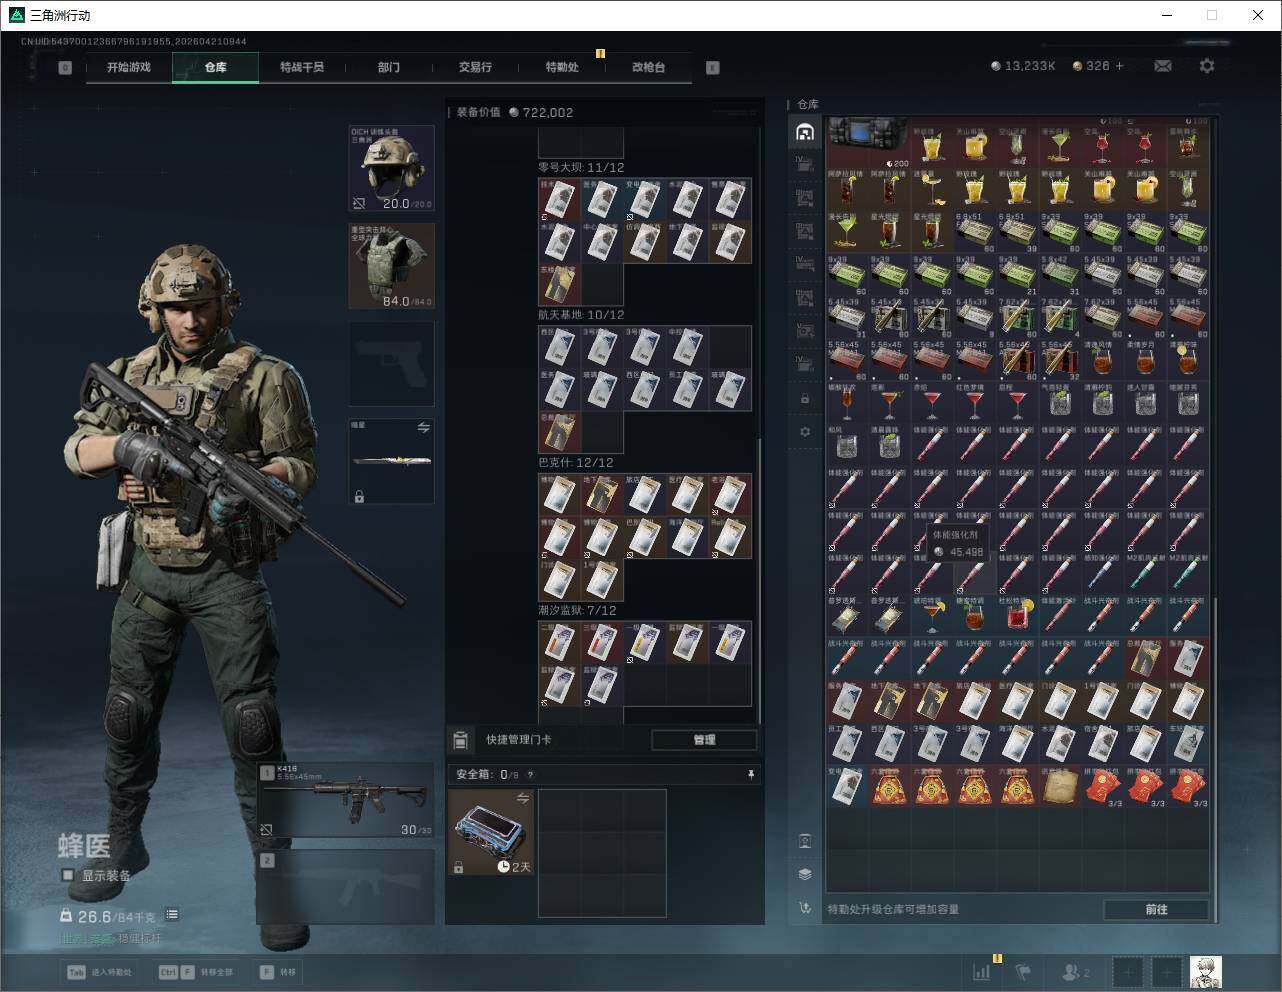
Task: Click the question mark beside 安全箱
Action: point(530,774)
